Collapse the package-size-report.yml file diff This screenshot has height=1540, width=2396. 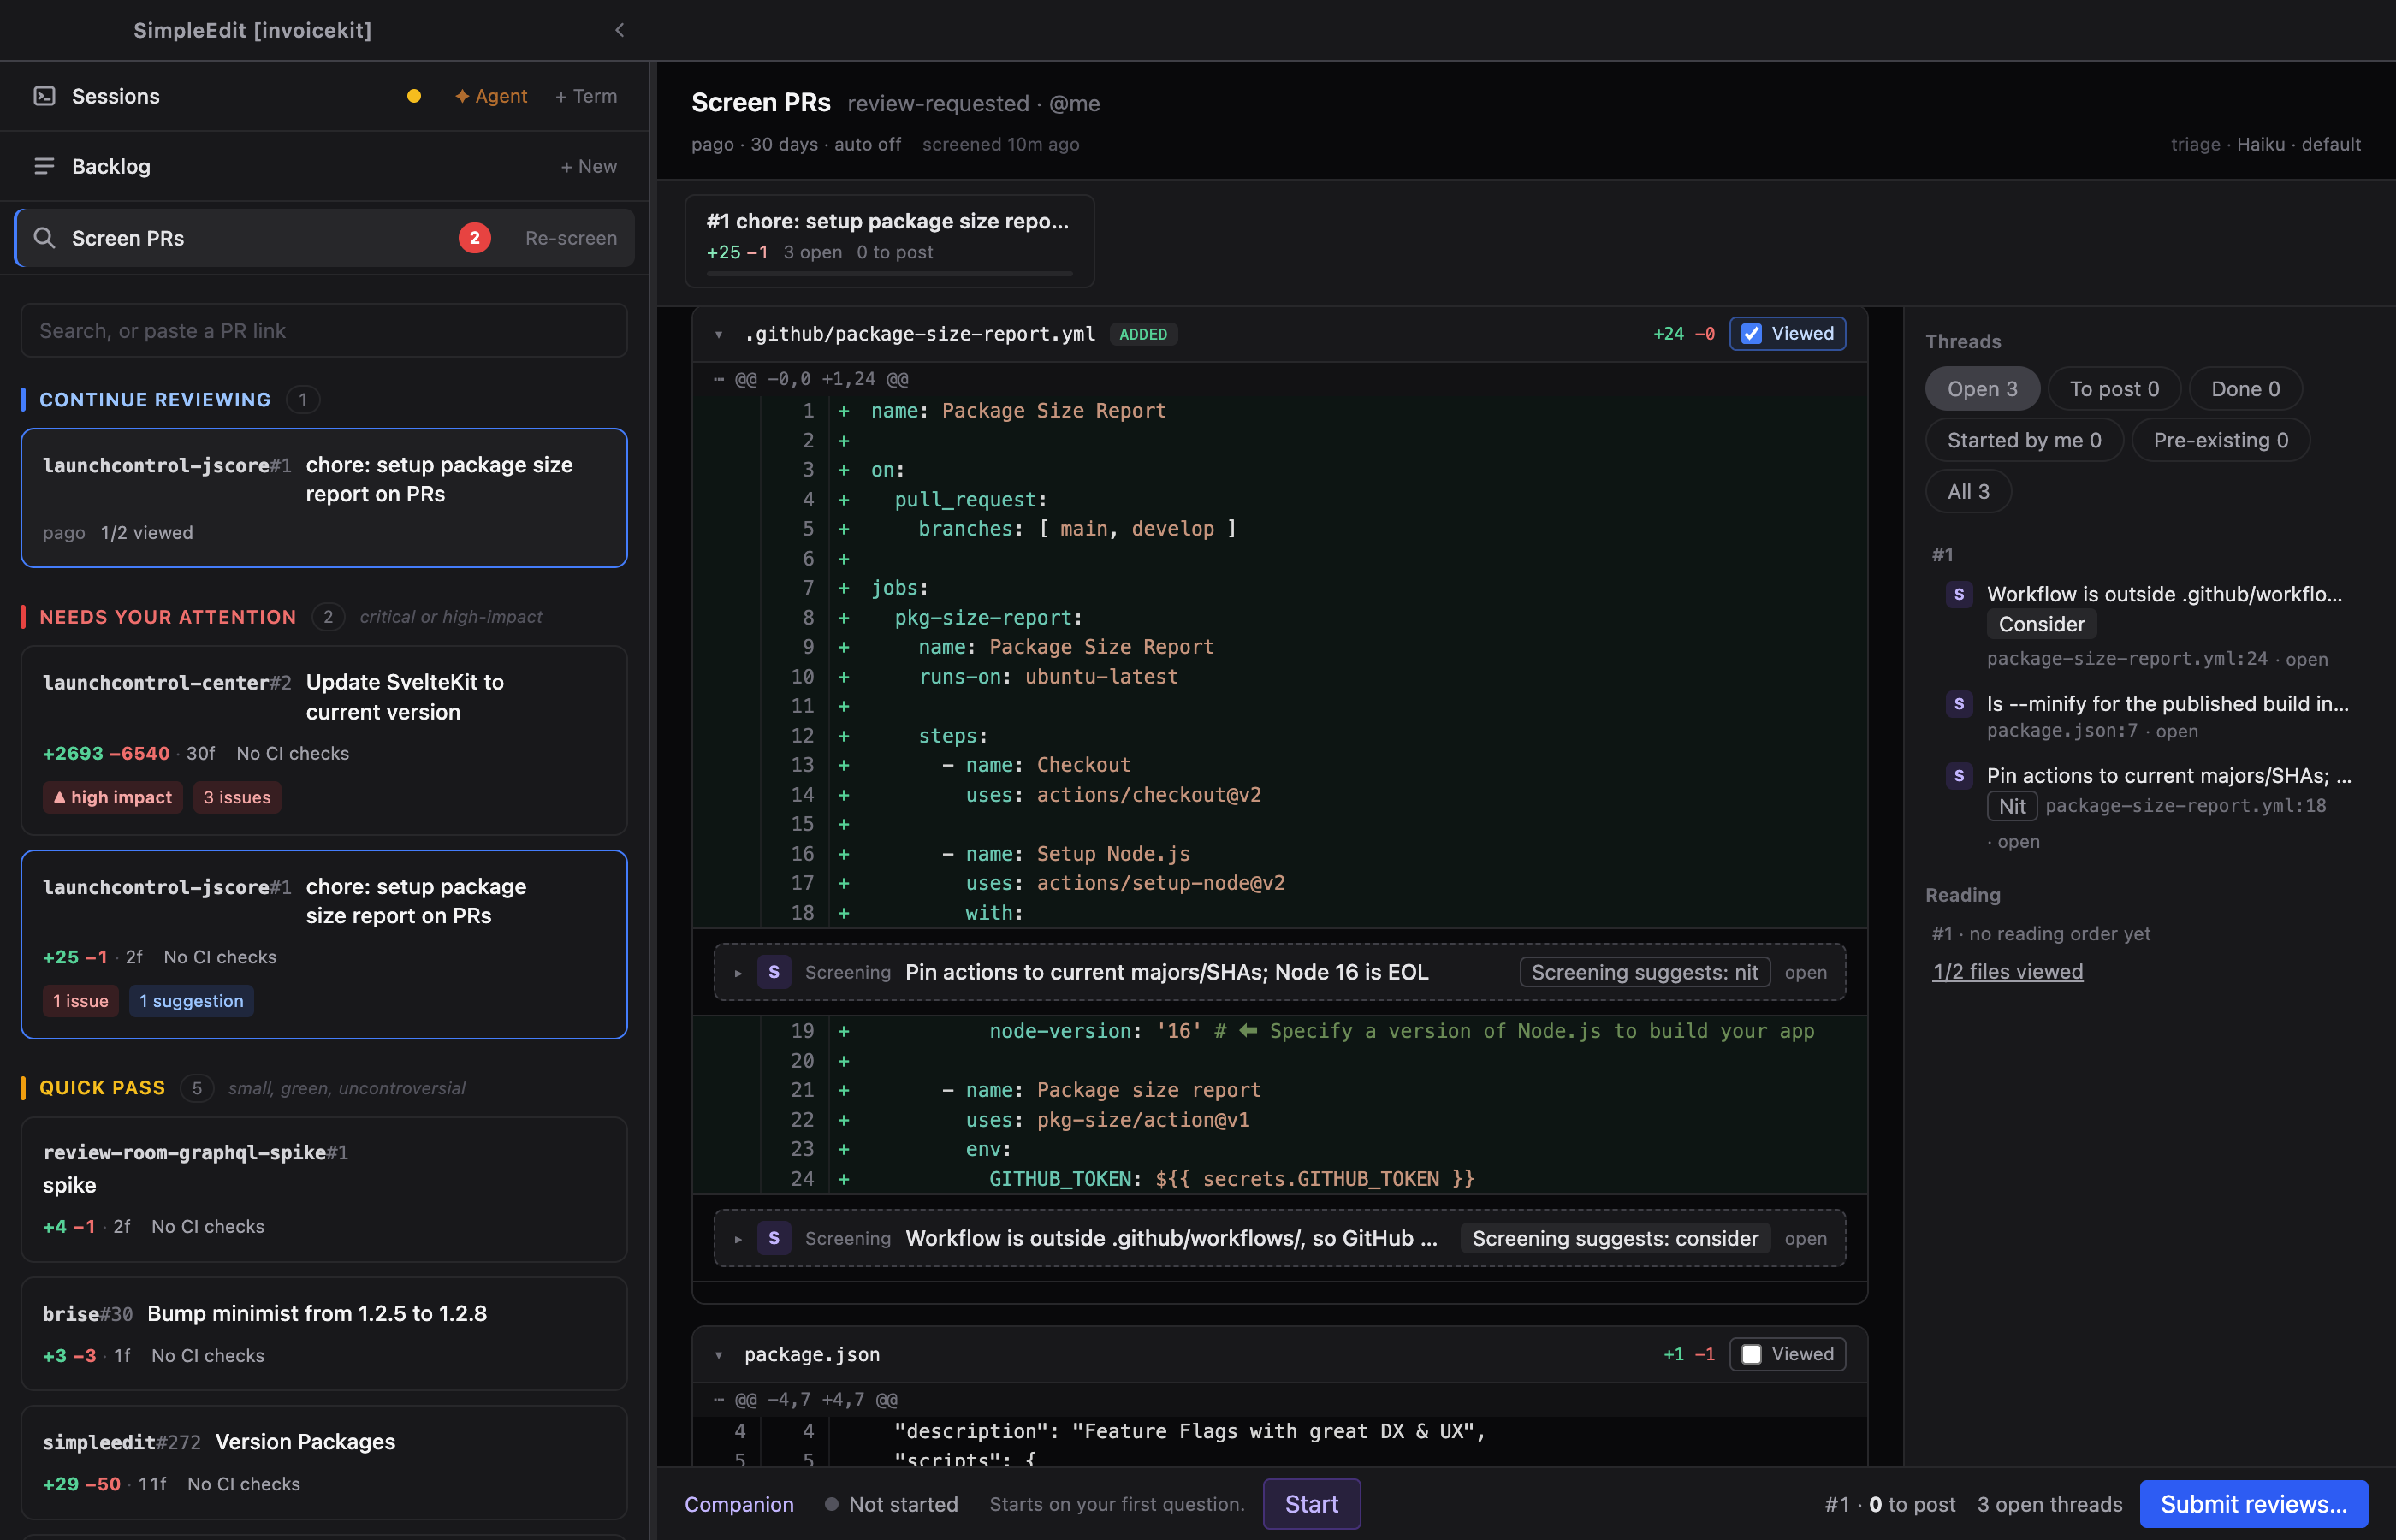(719, 334)
